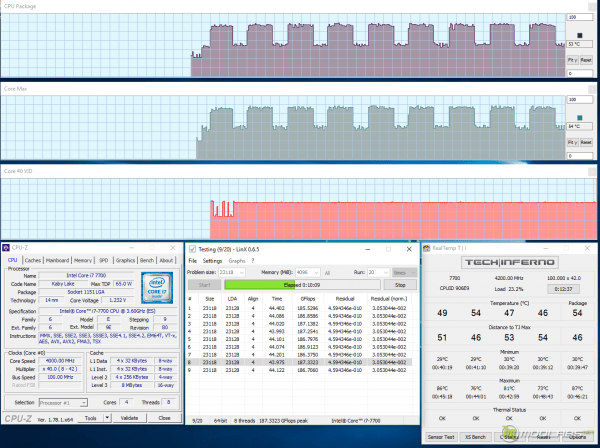
Task: Click Reset in CPU Package graph
Action: (586, 60)
